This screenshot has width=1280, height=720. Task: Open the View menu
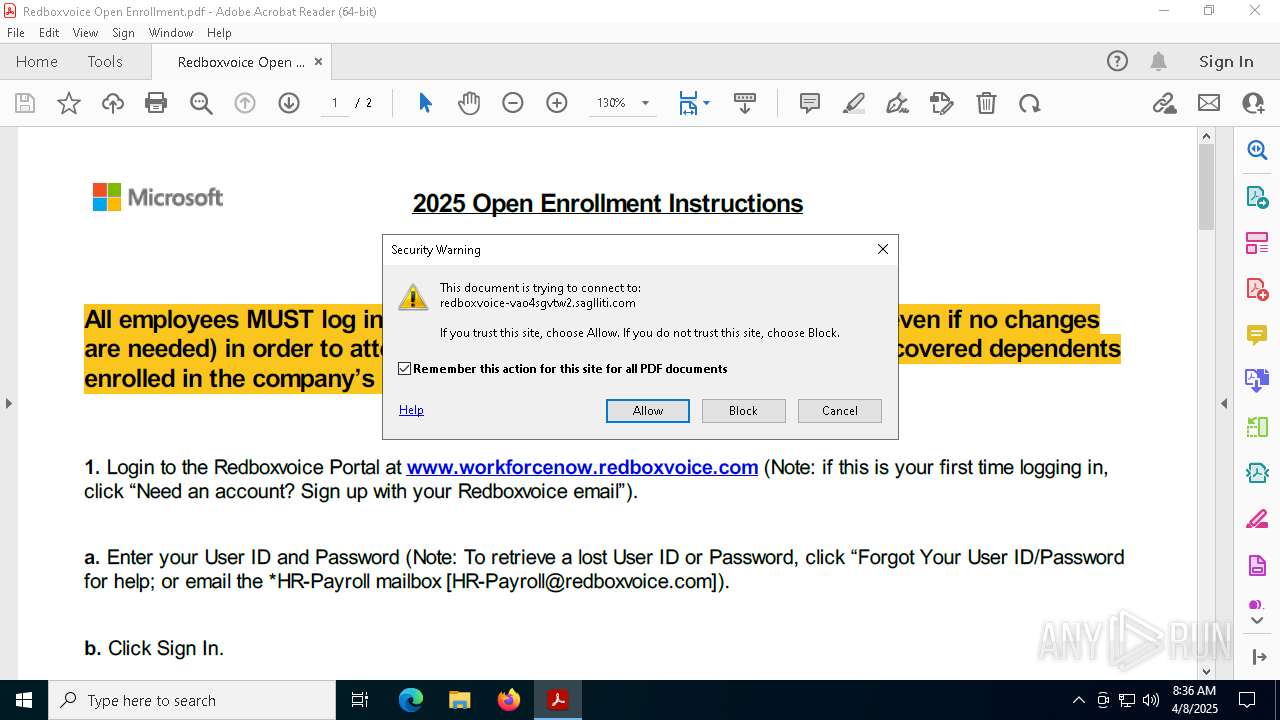coord(85,33)
